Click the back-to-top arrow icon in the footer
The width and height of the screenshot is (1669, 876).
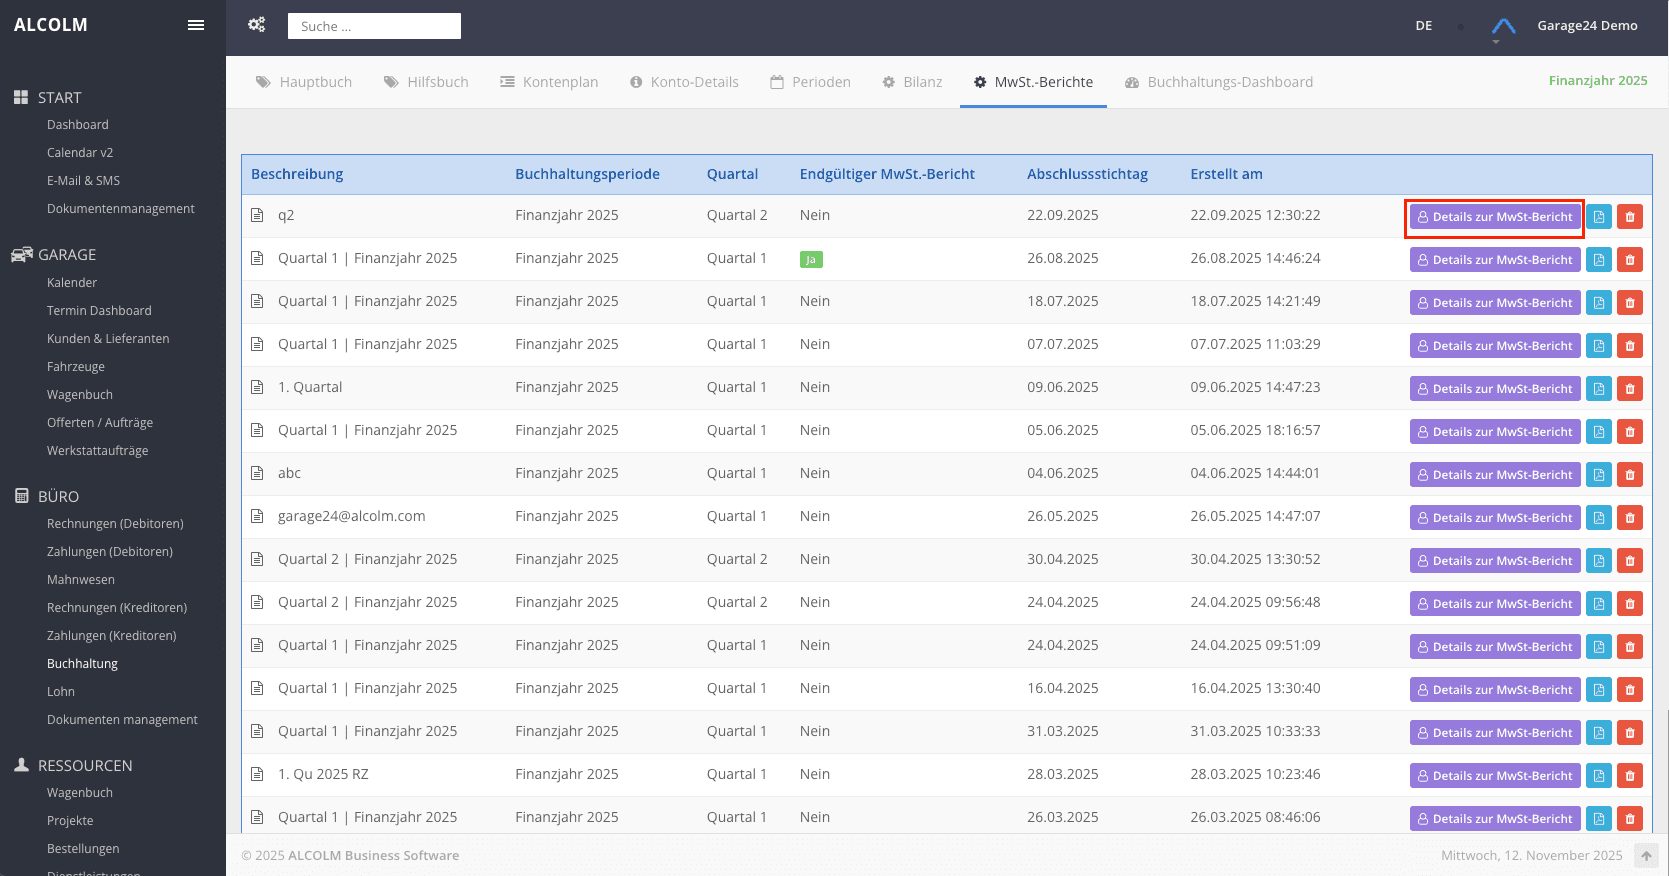[1646, 856]
